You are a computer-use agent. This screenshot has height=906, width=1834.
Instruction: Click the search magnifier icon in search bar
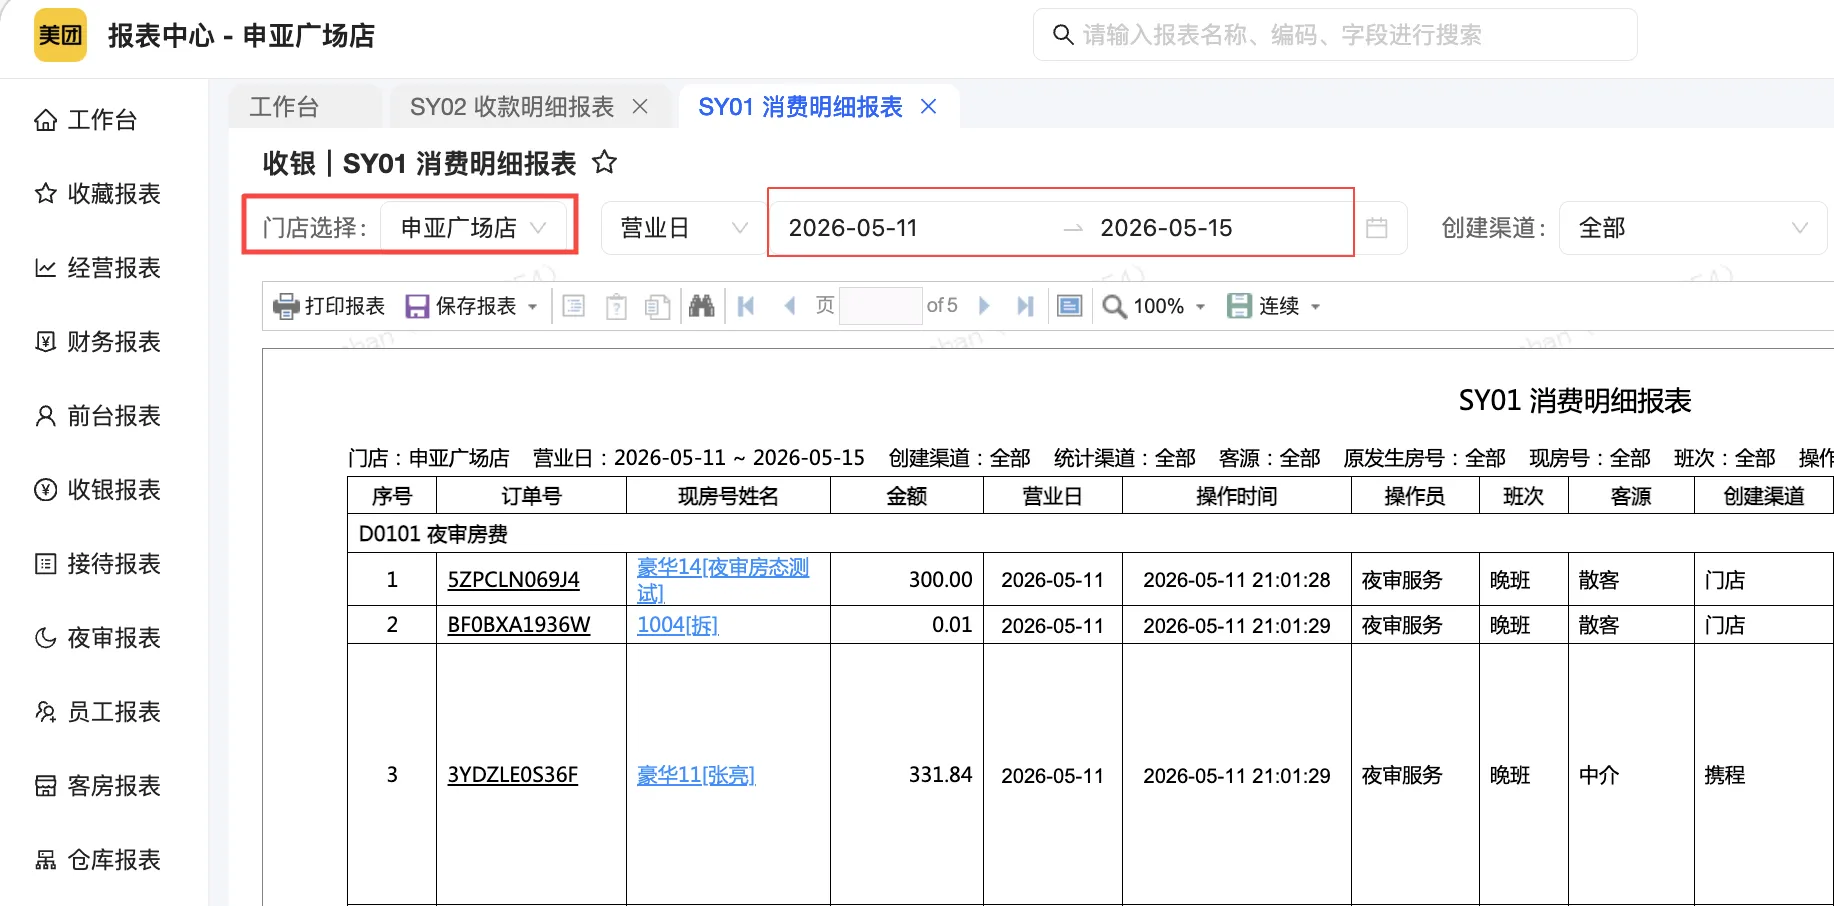(1063, 35)
